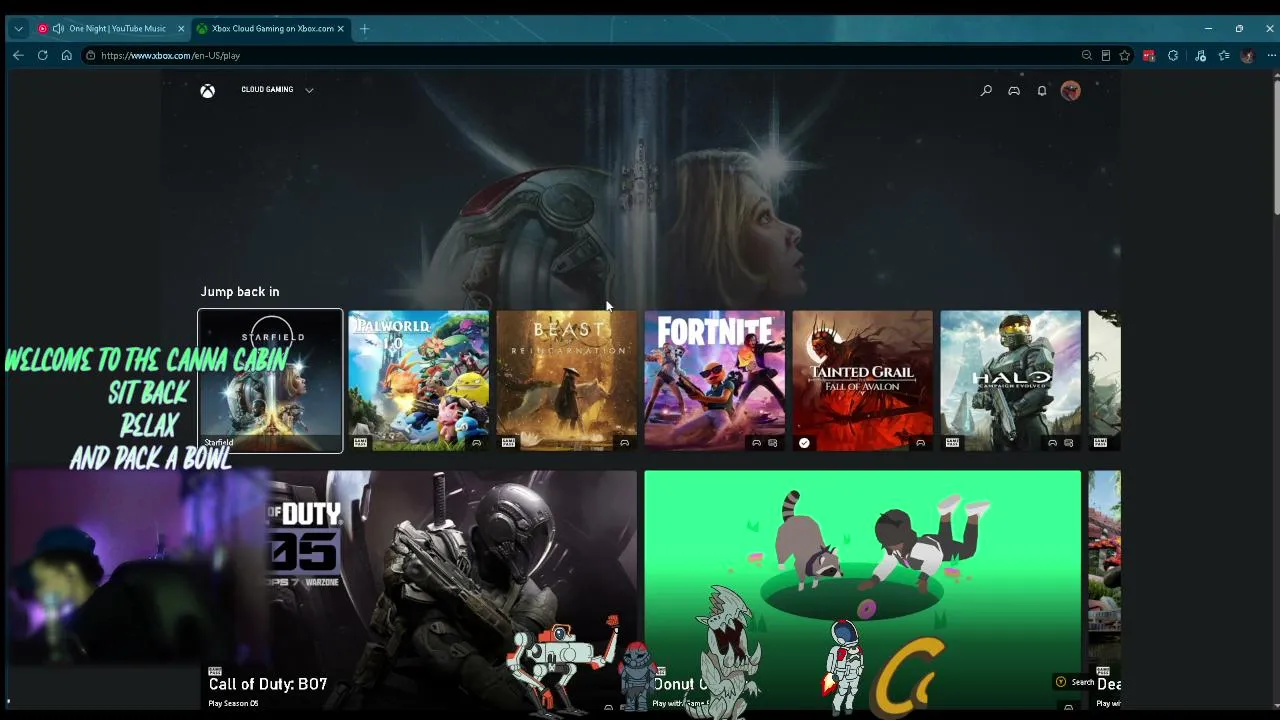Click the Search button with Y badge
Viewport: 1280px width, 720px height.
tap(1076, 682)
